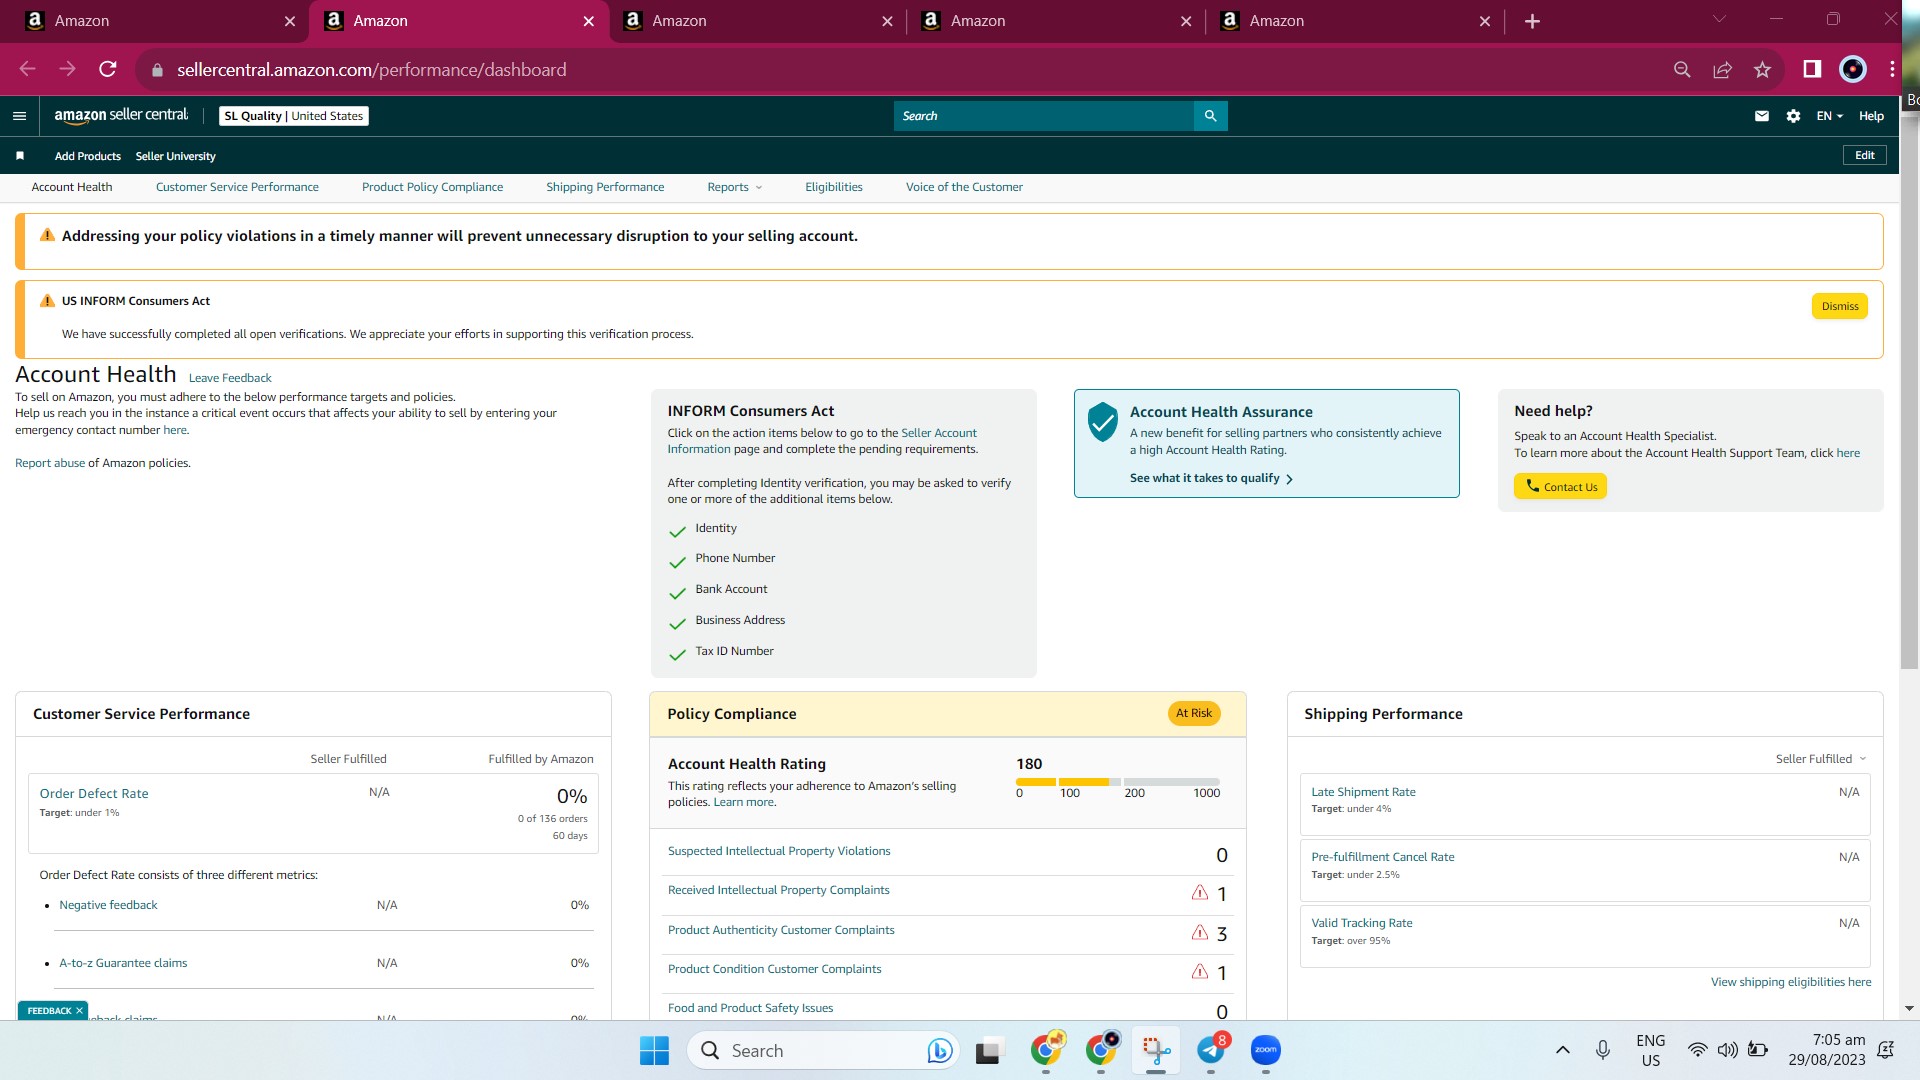Viewport: 1920px width, 1080px height.
Task: Click the Edit button in the favorites bar
Action: coord(1865,155)
